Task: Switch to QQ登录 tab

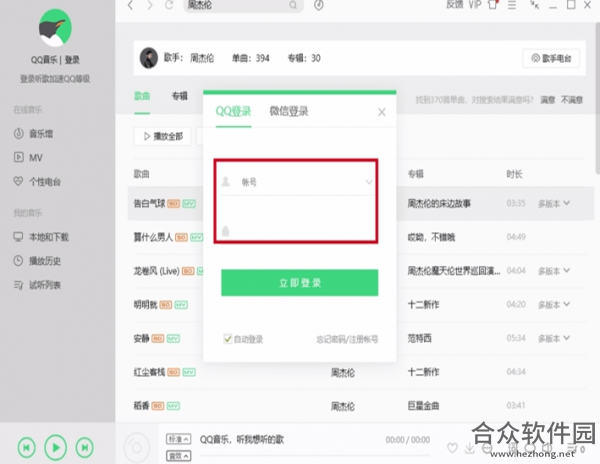Action: point(233,112)
